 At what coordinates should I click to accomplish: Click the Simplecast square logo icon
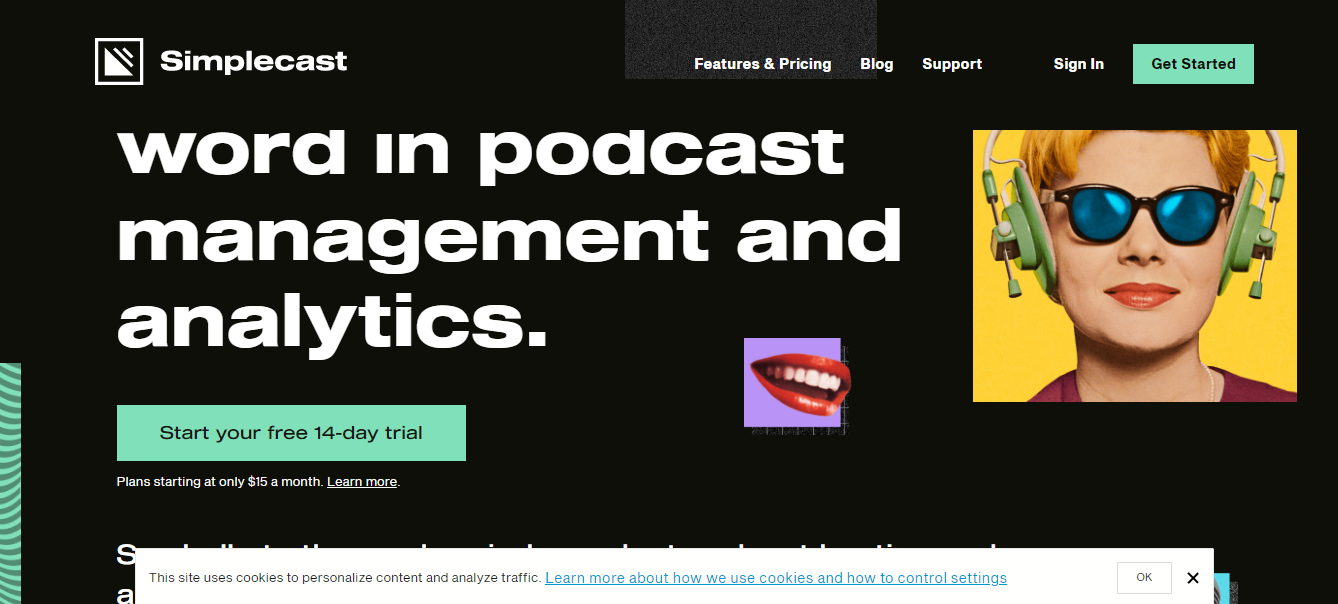[x=119, y=62]
